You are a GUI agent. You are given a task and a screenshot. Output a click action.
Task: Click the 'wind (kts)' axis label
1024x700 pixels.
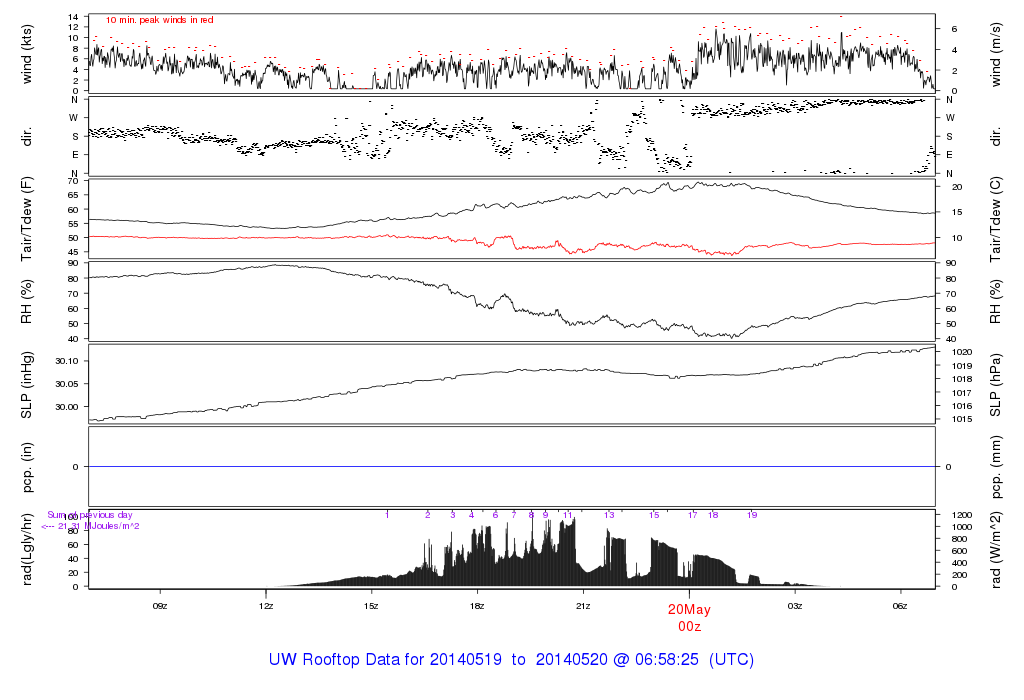click(27, 54)
